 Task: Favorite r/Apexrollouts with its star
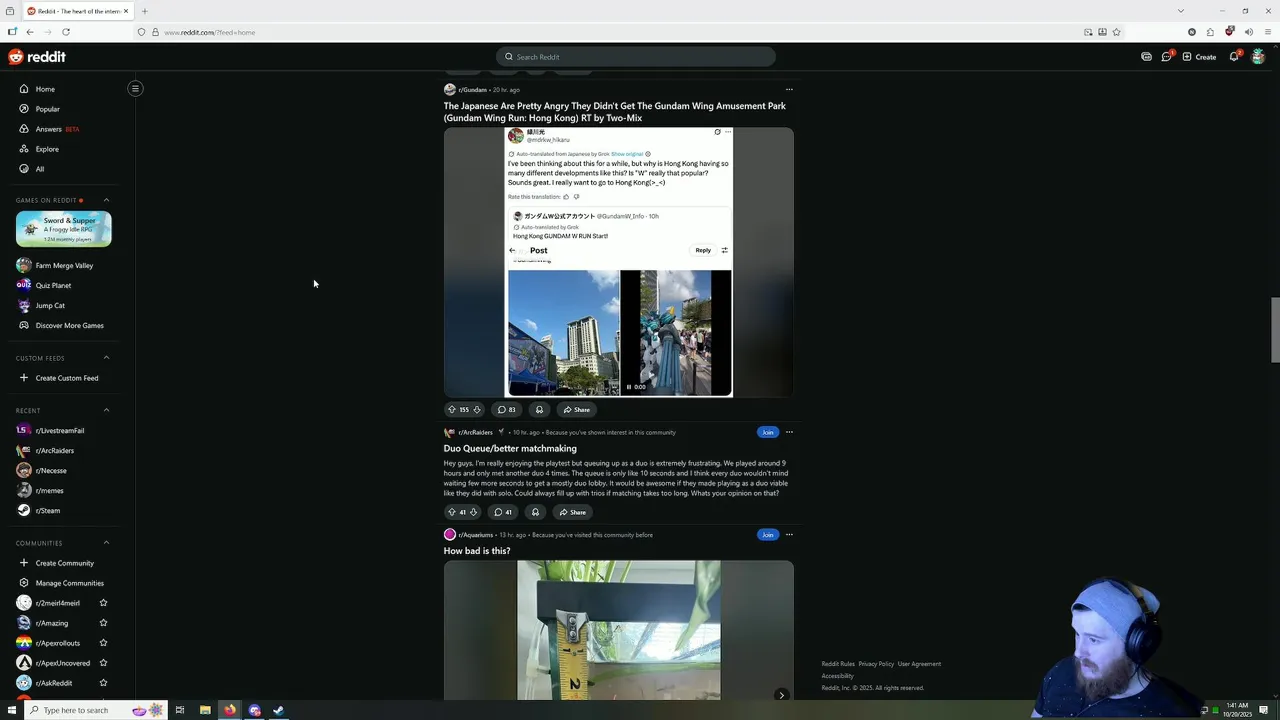[103, 643]
